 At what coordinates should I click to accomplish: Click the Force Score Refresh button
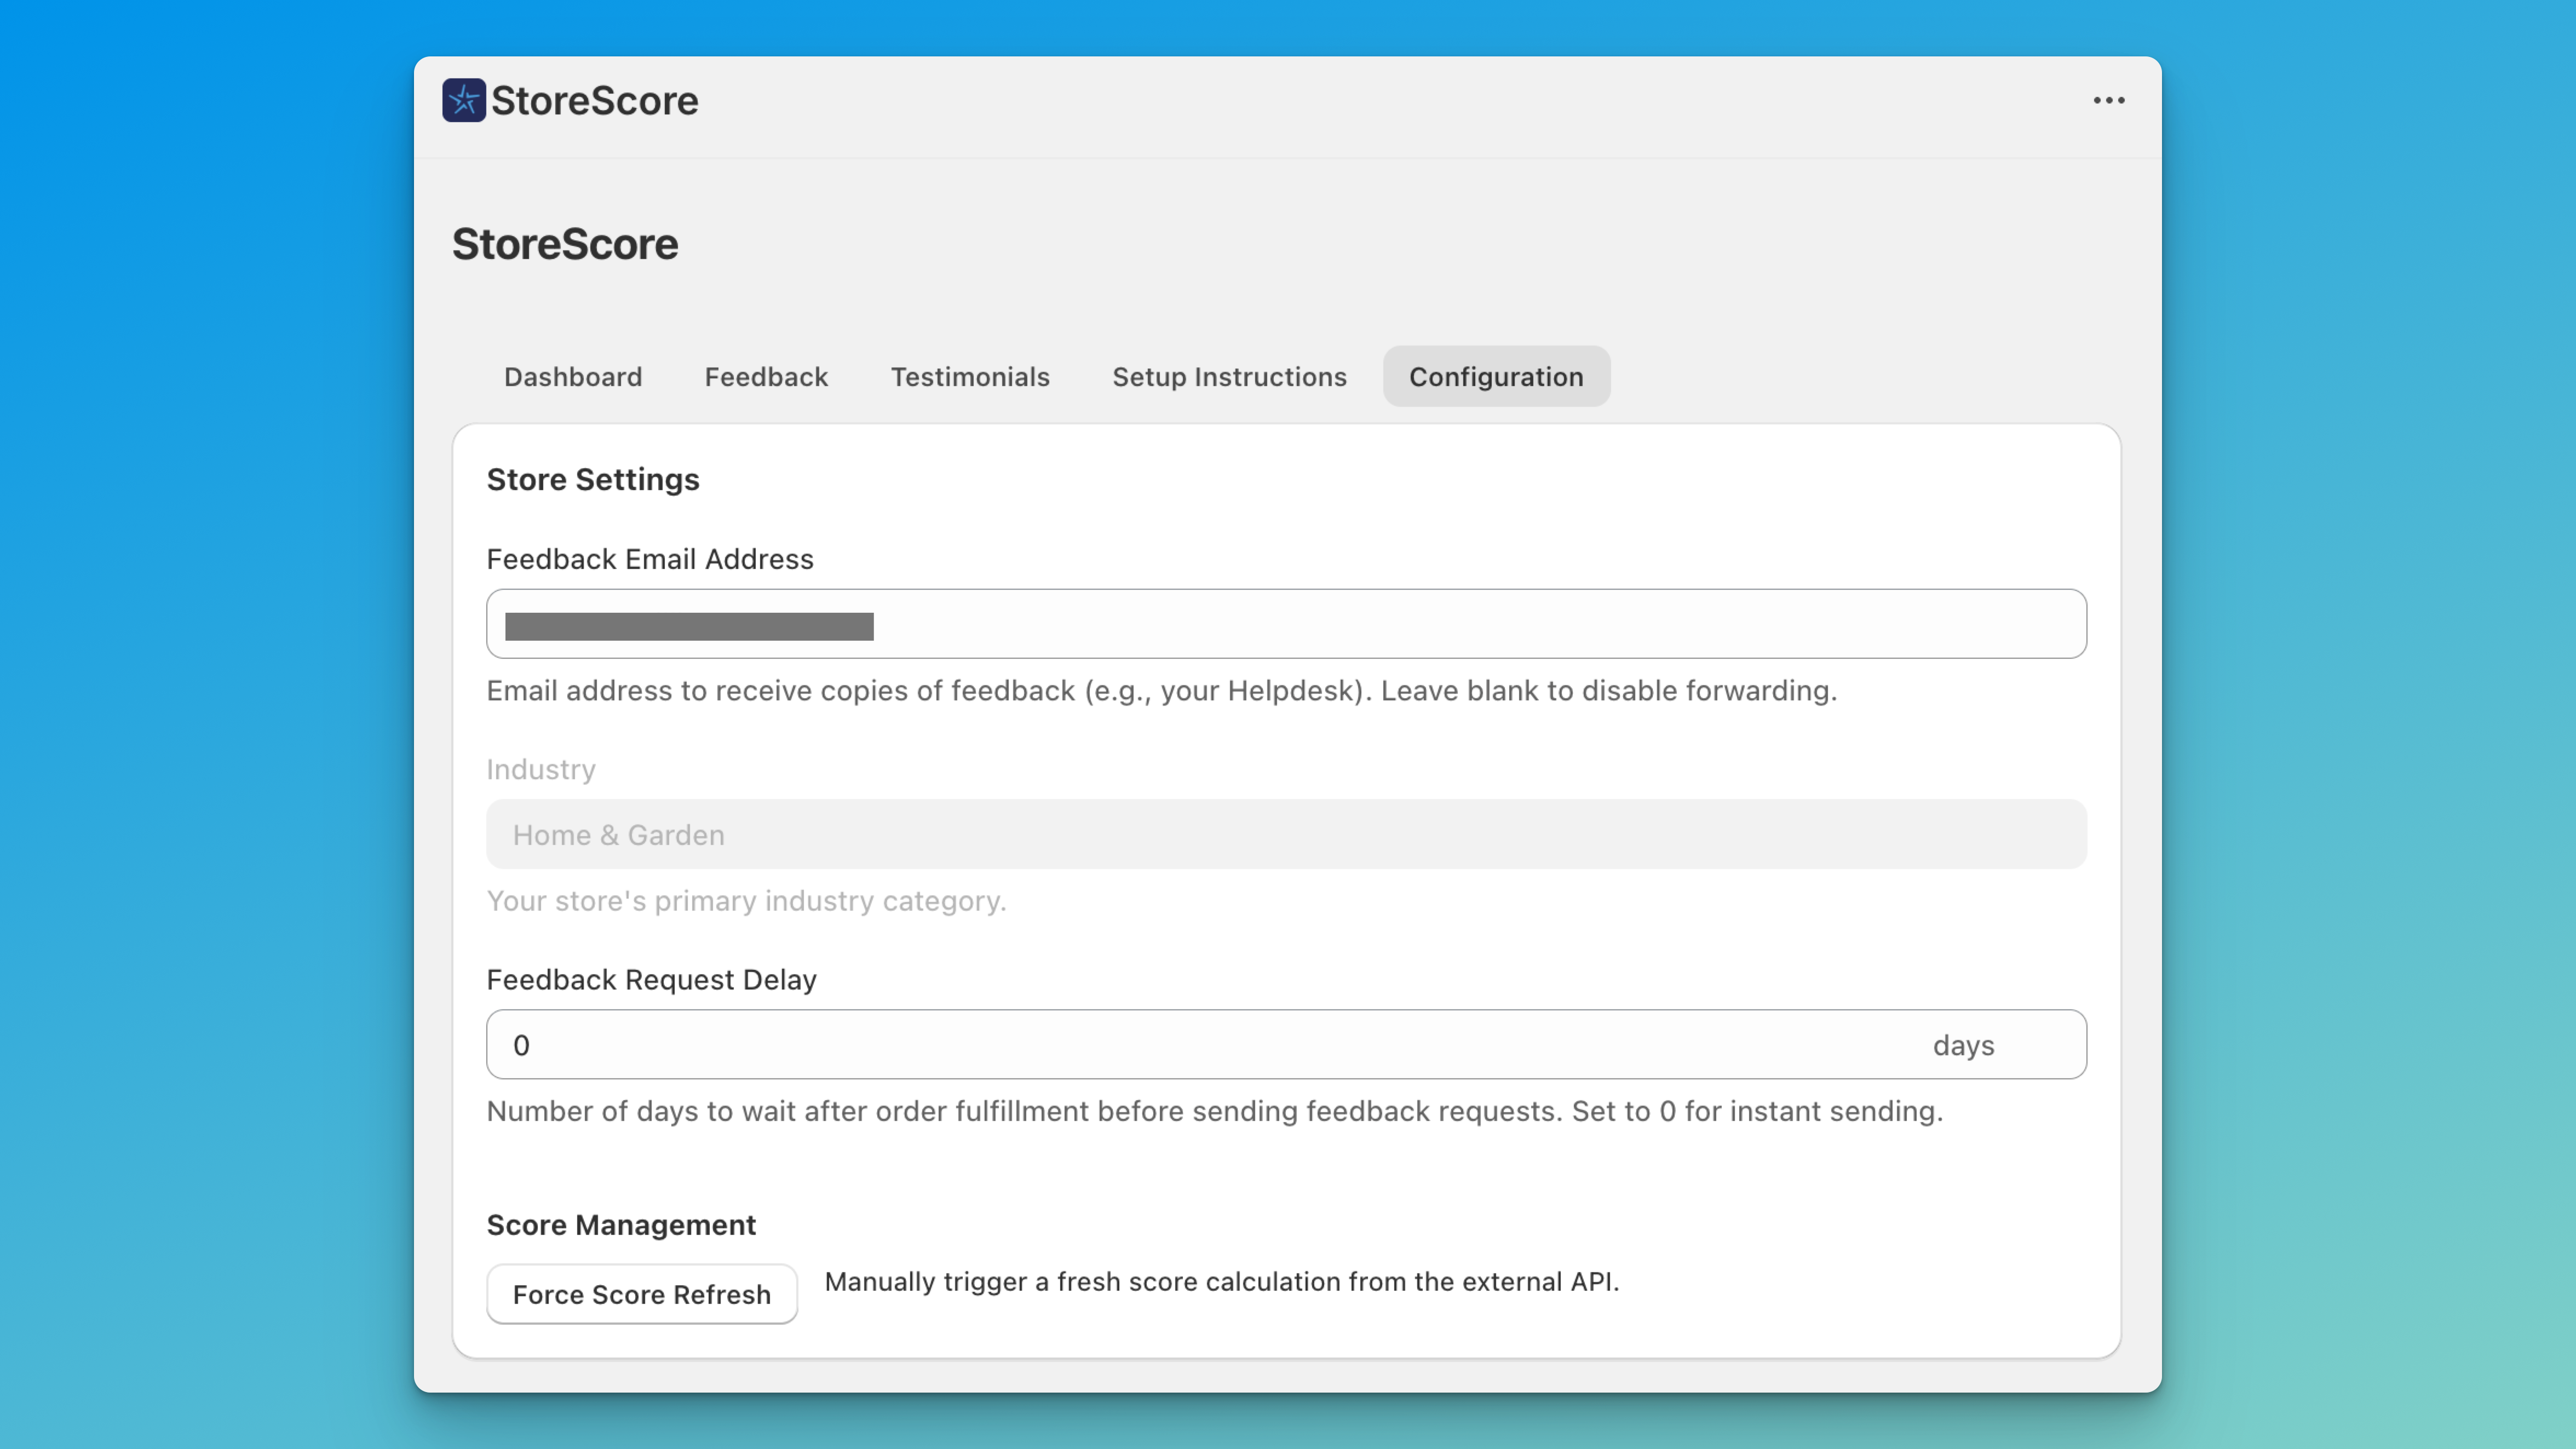pos(641,1293)
